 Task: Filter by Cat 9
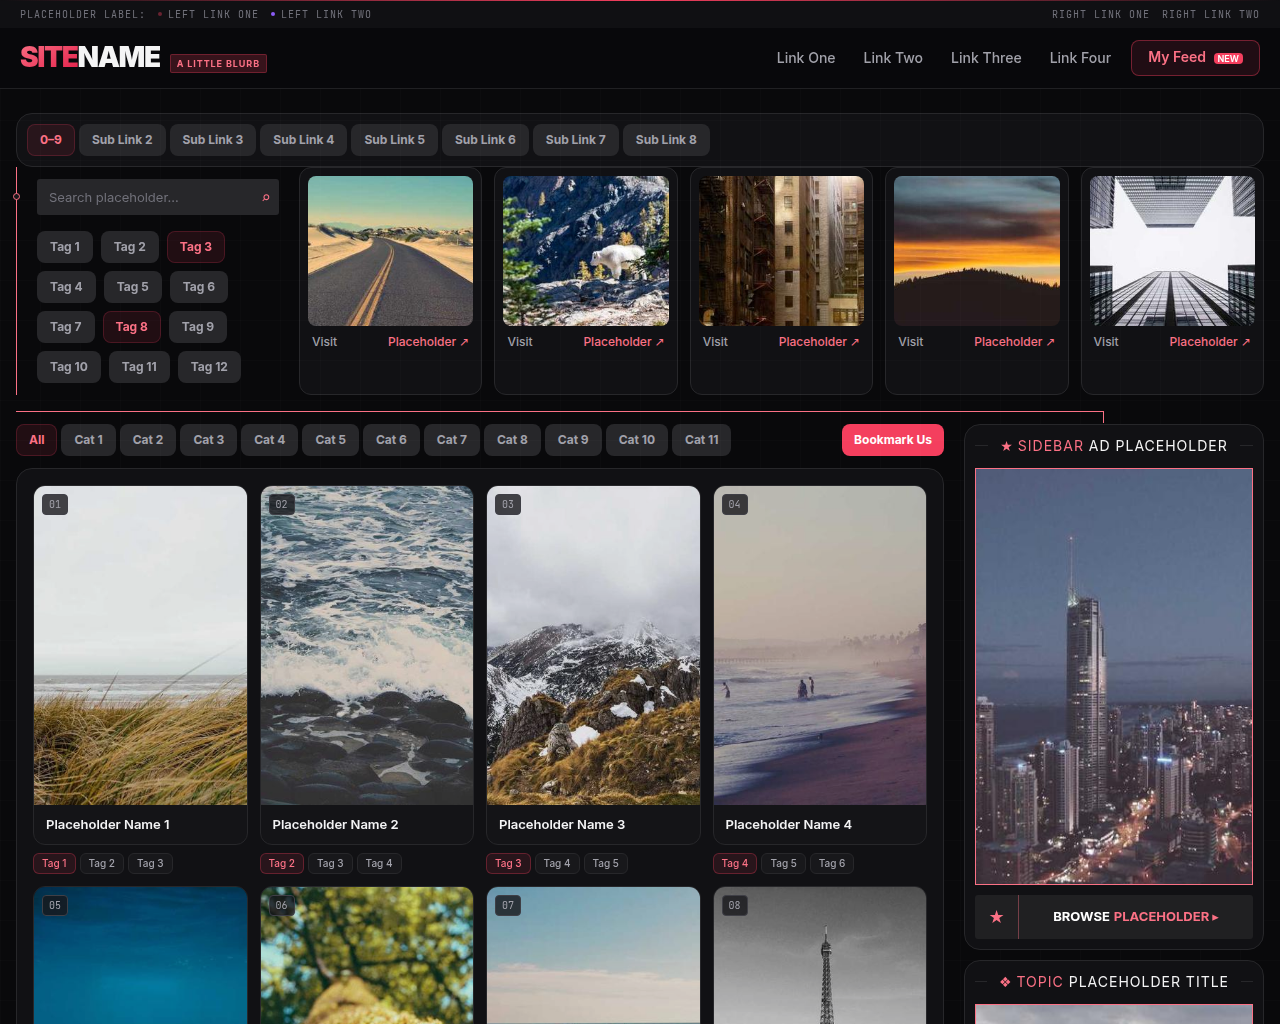tap(573, 440)
